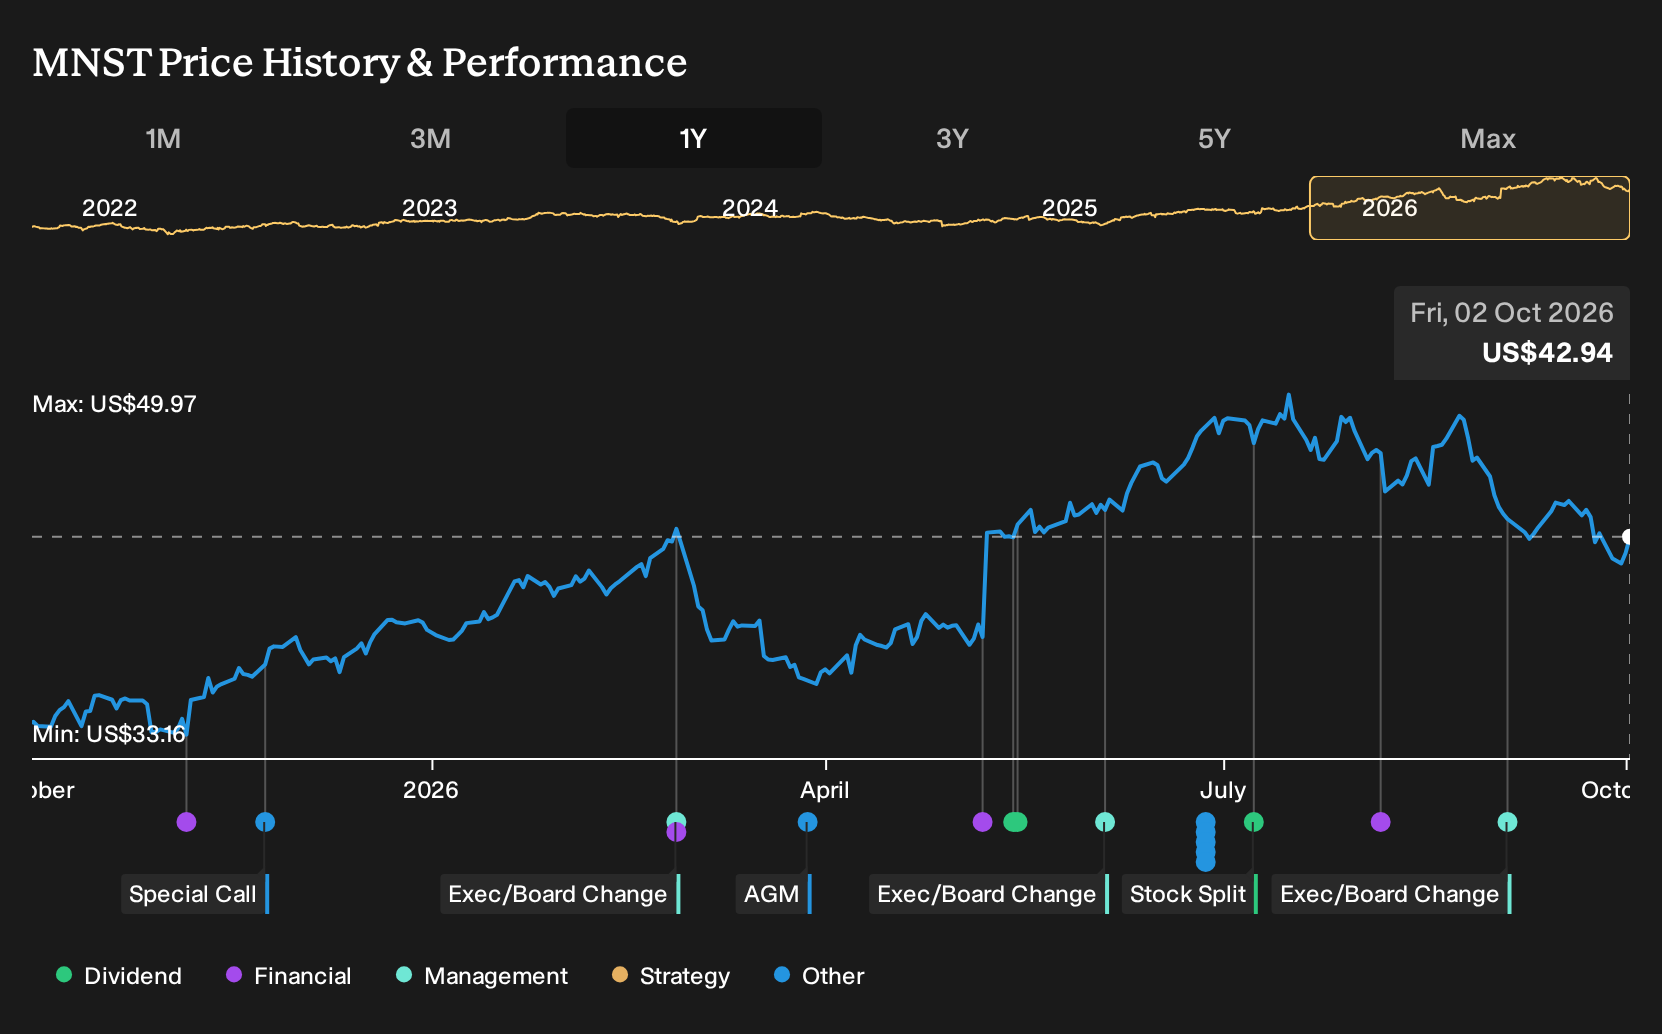1662x1034 pixels.
Task: Click the stacked blue event markers before July
Action: [1206, 841]
